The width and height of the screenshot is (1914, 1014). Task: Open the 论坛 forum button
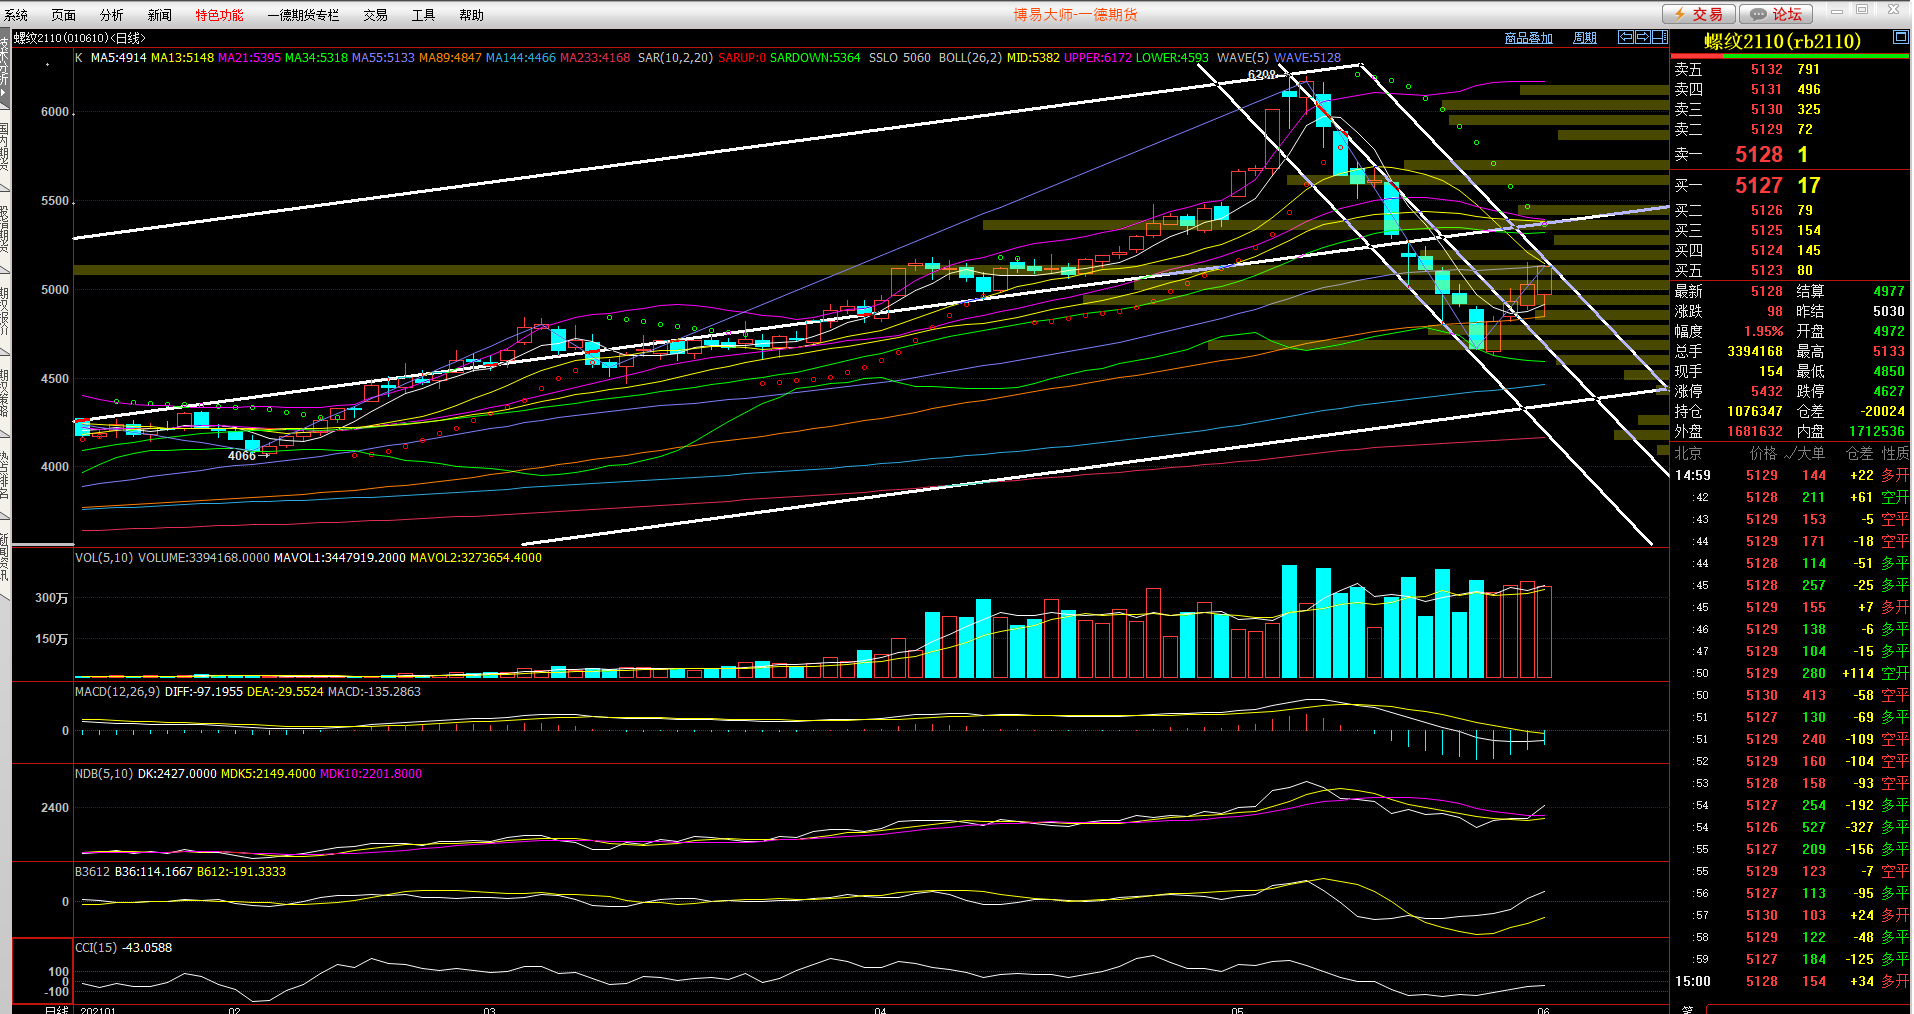point(1775,14)
